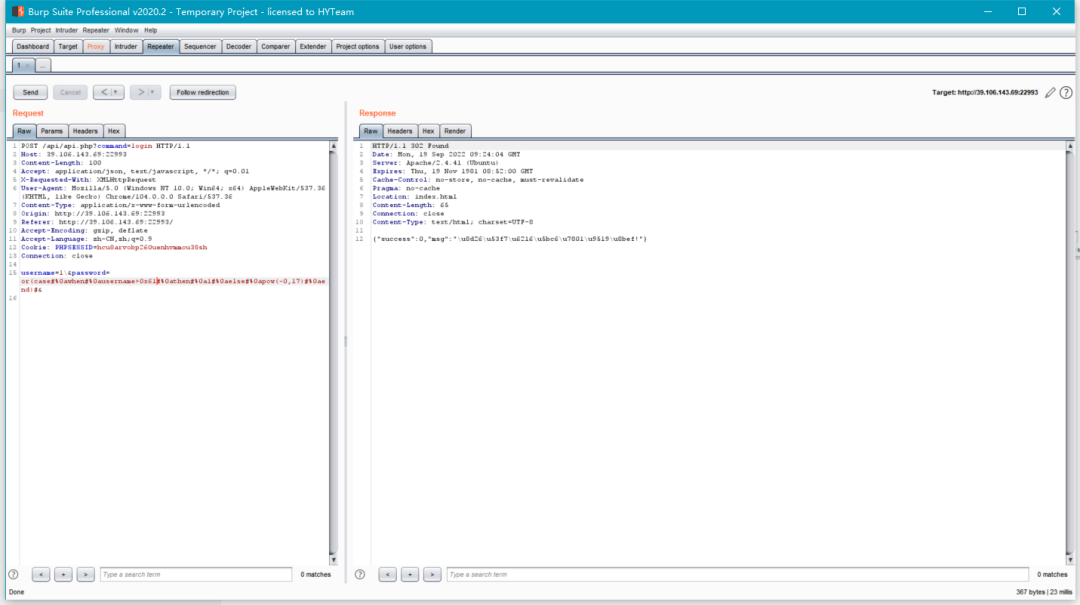Switch to the Proxy tab
This screenshot has height=605, width=1080.
96,47
